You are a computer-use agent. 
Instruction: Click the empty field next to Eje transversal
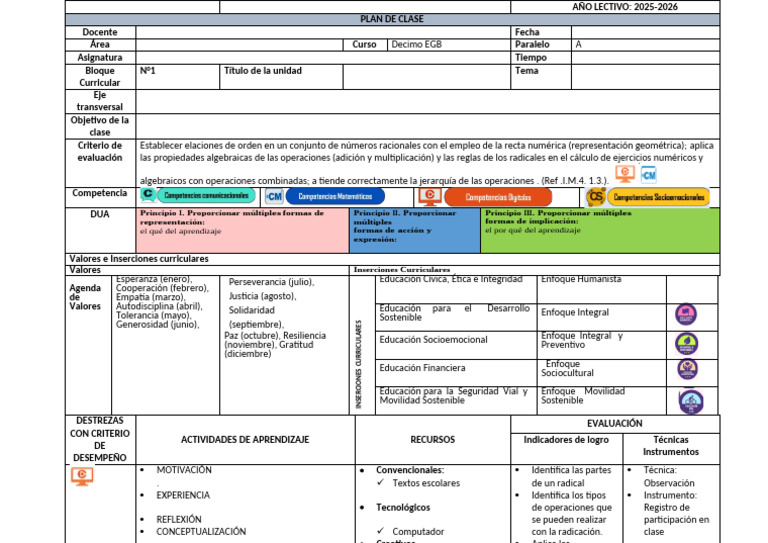[428, 101]
